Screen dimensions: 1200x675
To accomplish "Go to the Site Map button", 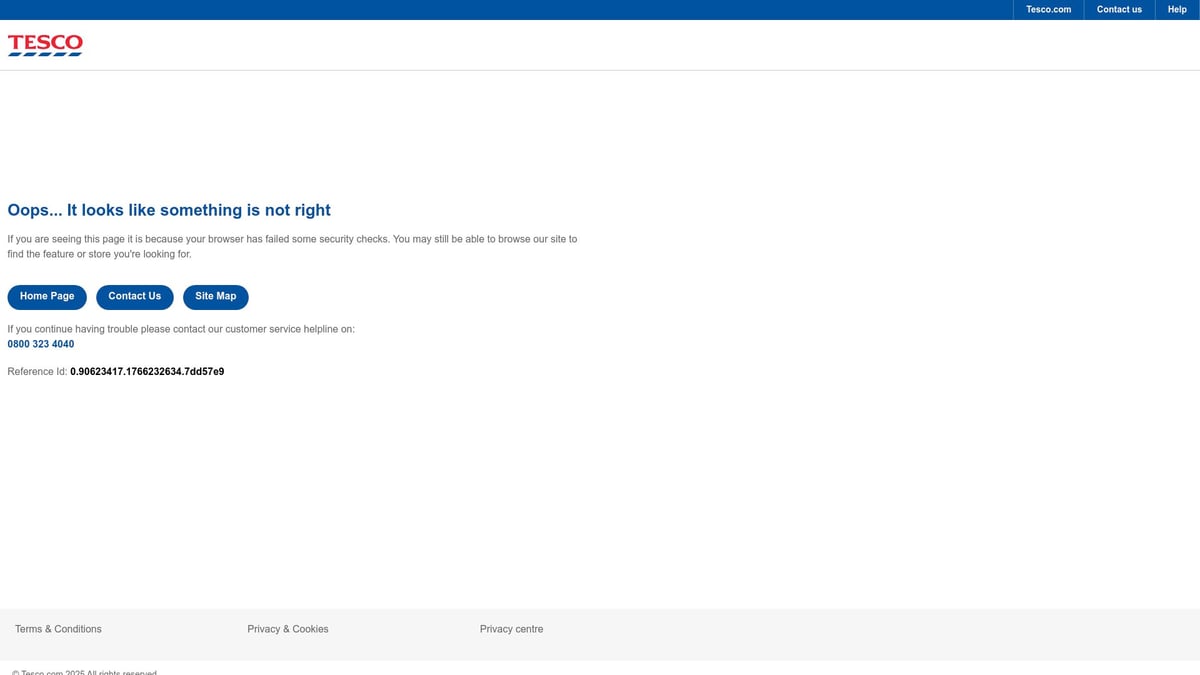I will click(215, 297).
